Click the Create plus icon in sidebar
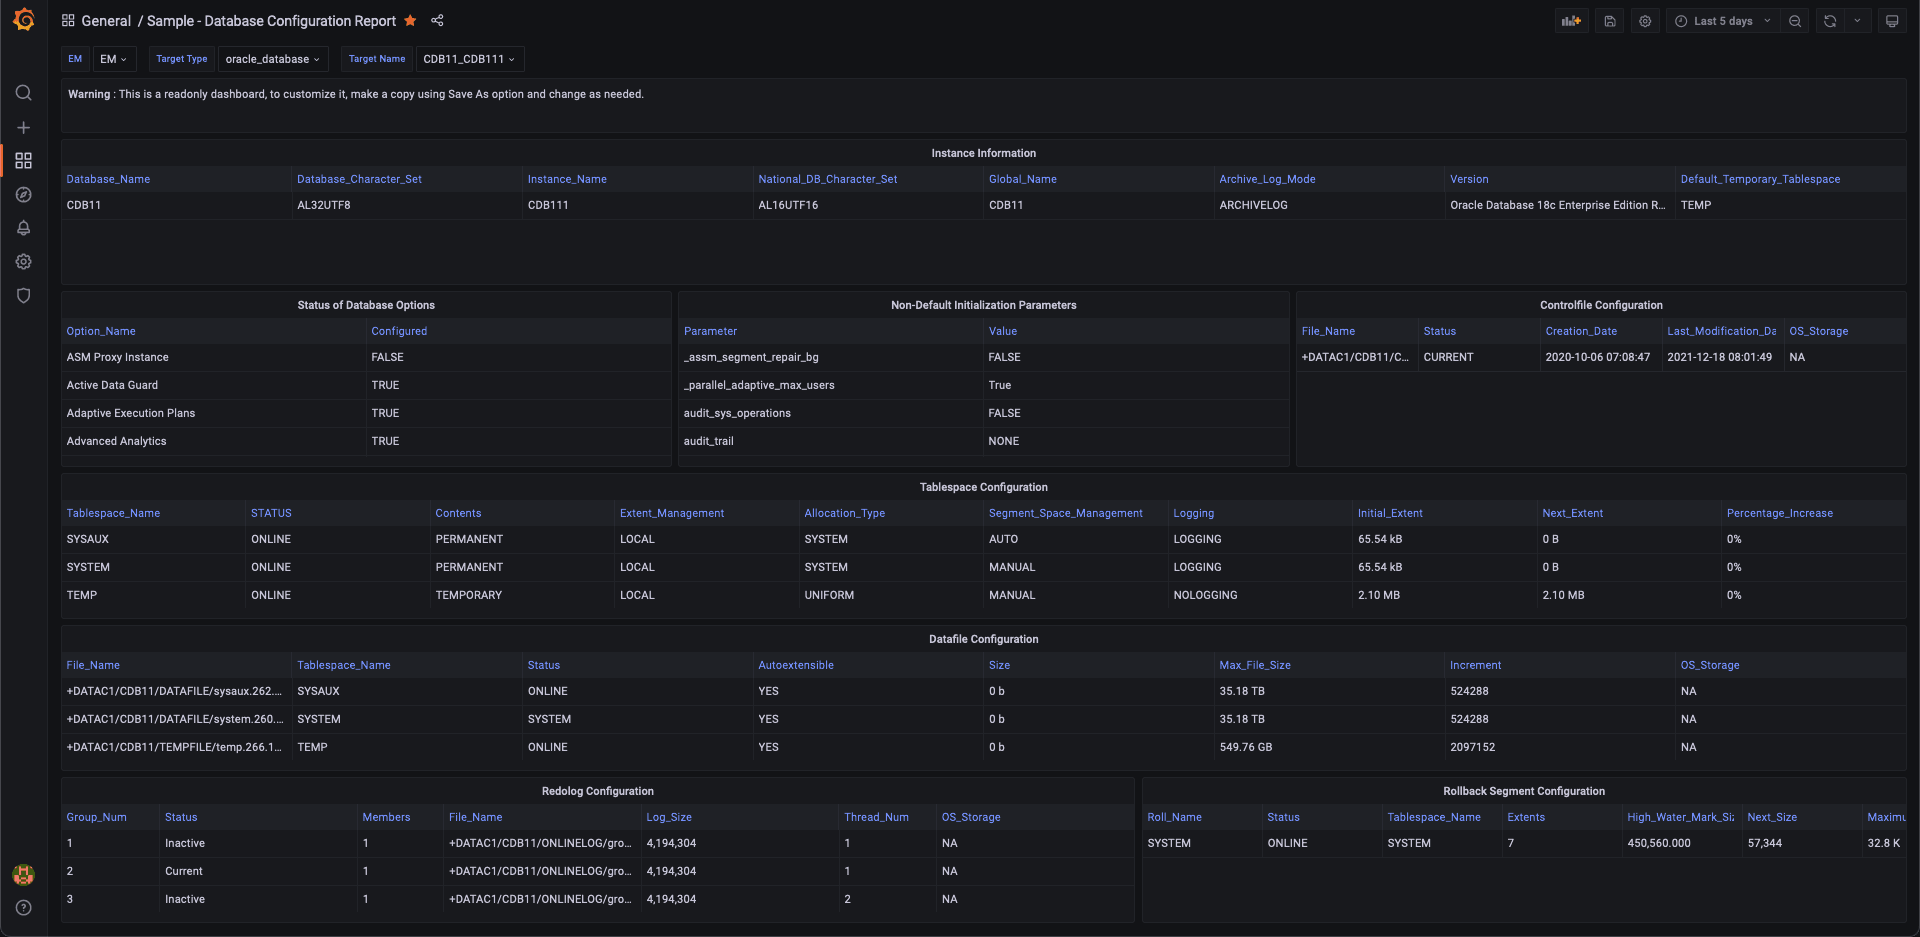The image size is (1920, 937). 23,127
